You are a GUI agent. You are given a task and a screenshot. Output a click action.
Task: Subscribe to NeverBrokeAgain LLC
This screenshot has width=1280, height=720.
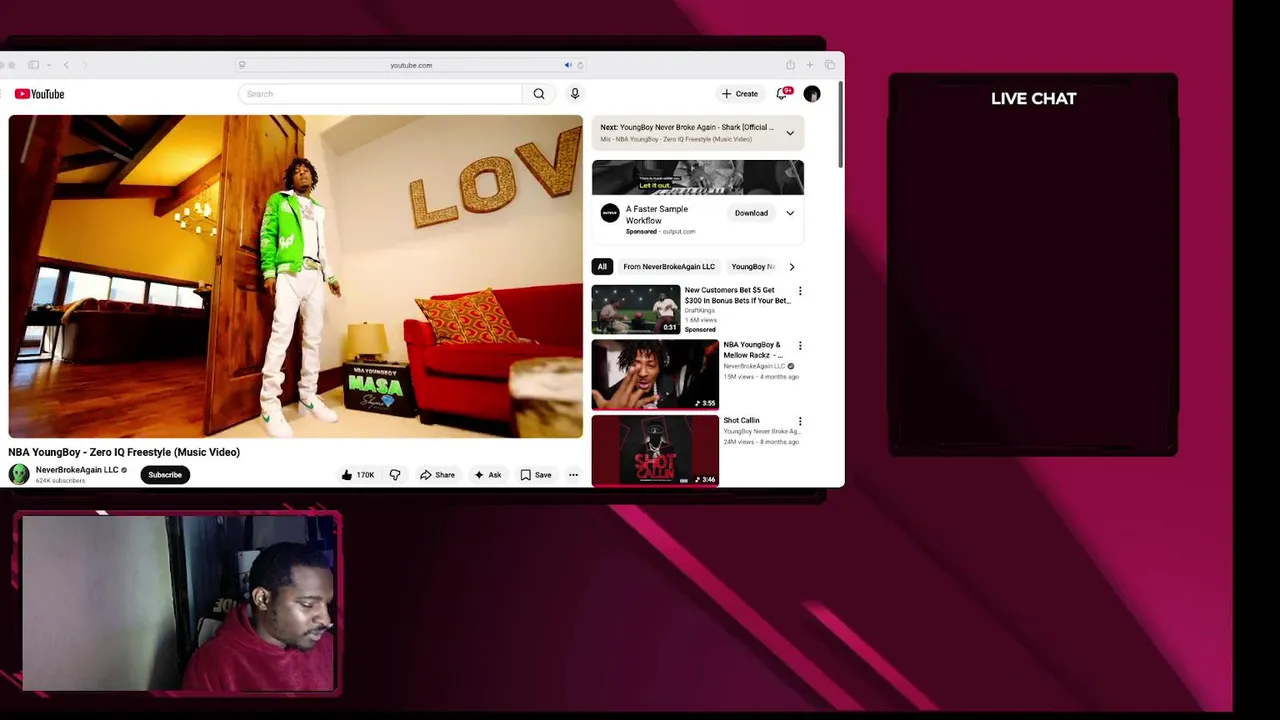click(x=165, y=475)
